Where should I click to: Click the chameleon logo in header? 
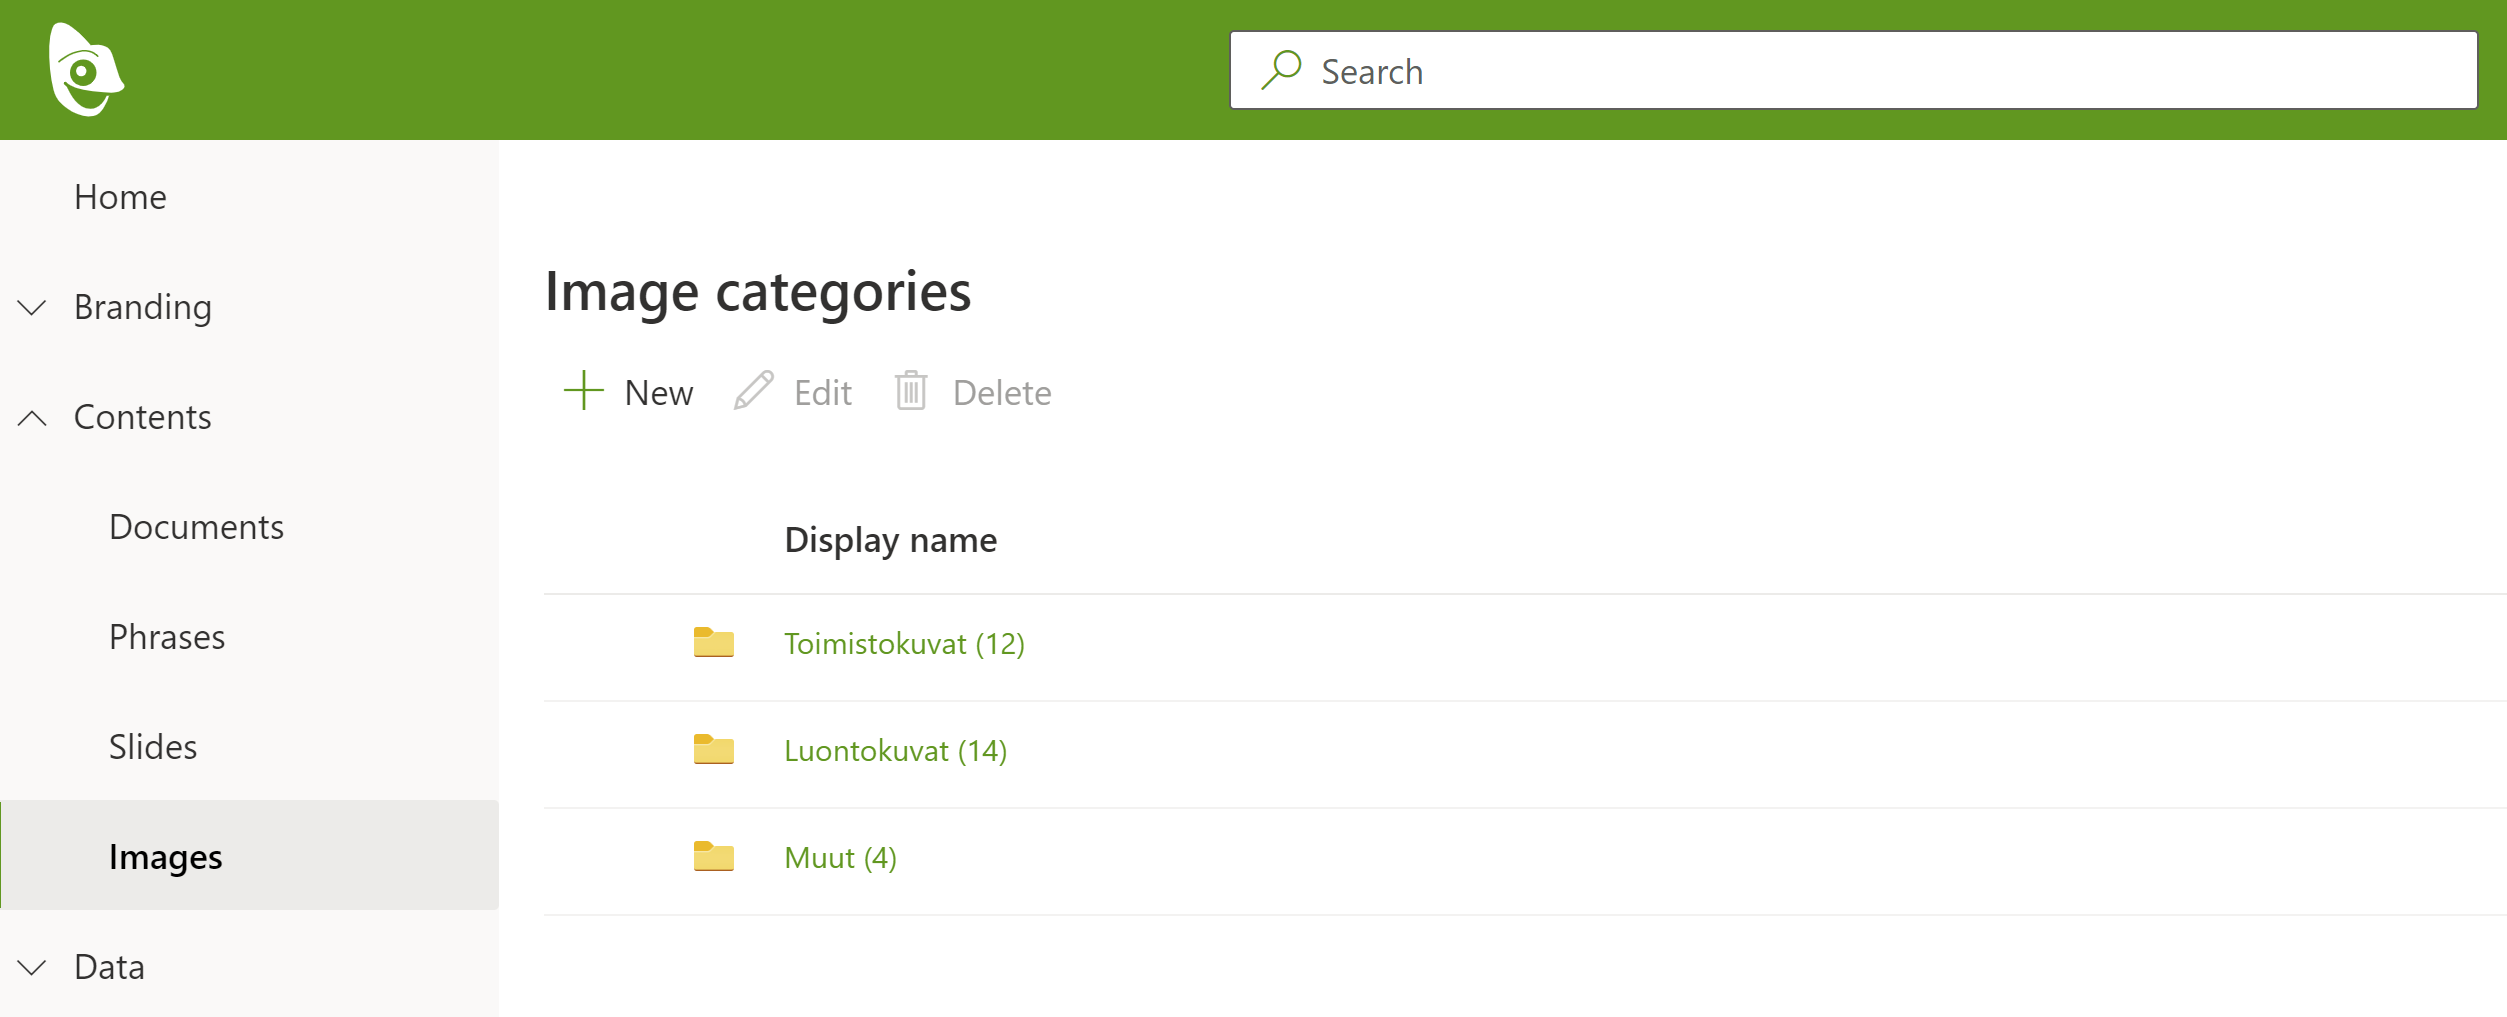[86, 70]
